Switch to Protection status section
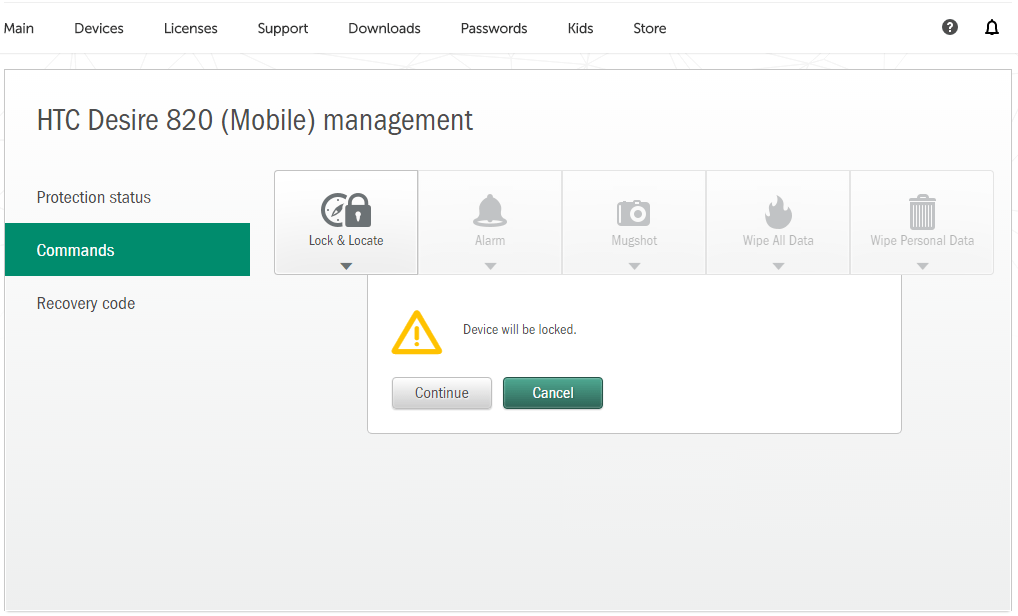This screenshot has width=1018, height=616. (x=127, y=197)
